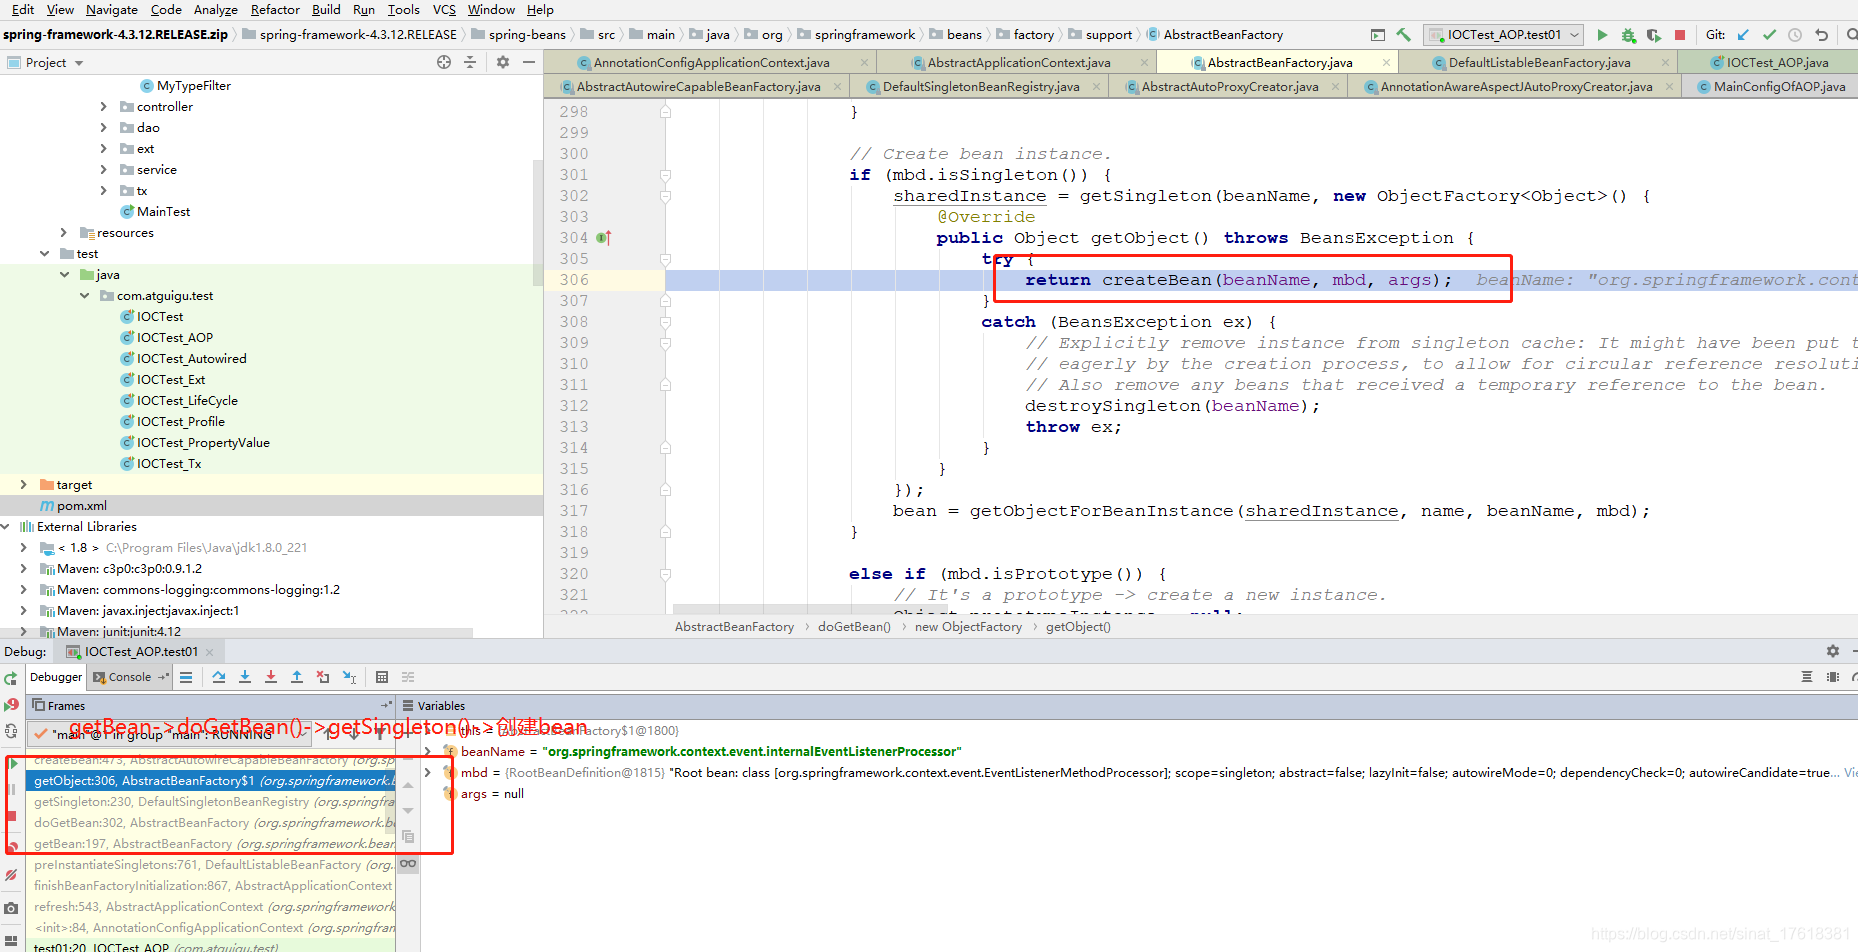1858x952 pixels.
Task: Click the Project tree horizontal scrollbar
Action: click(x=237, y=632)
